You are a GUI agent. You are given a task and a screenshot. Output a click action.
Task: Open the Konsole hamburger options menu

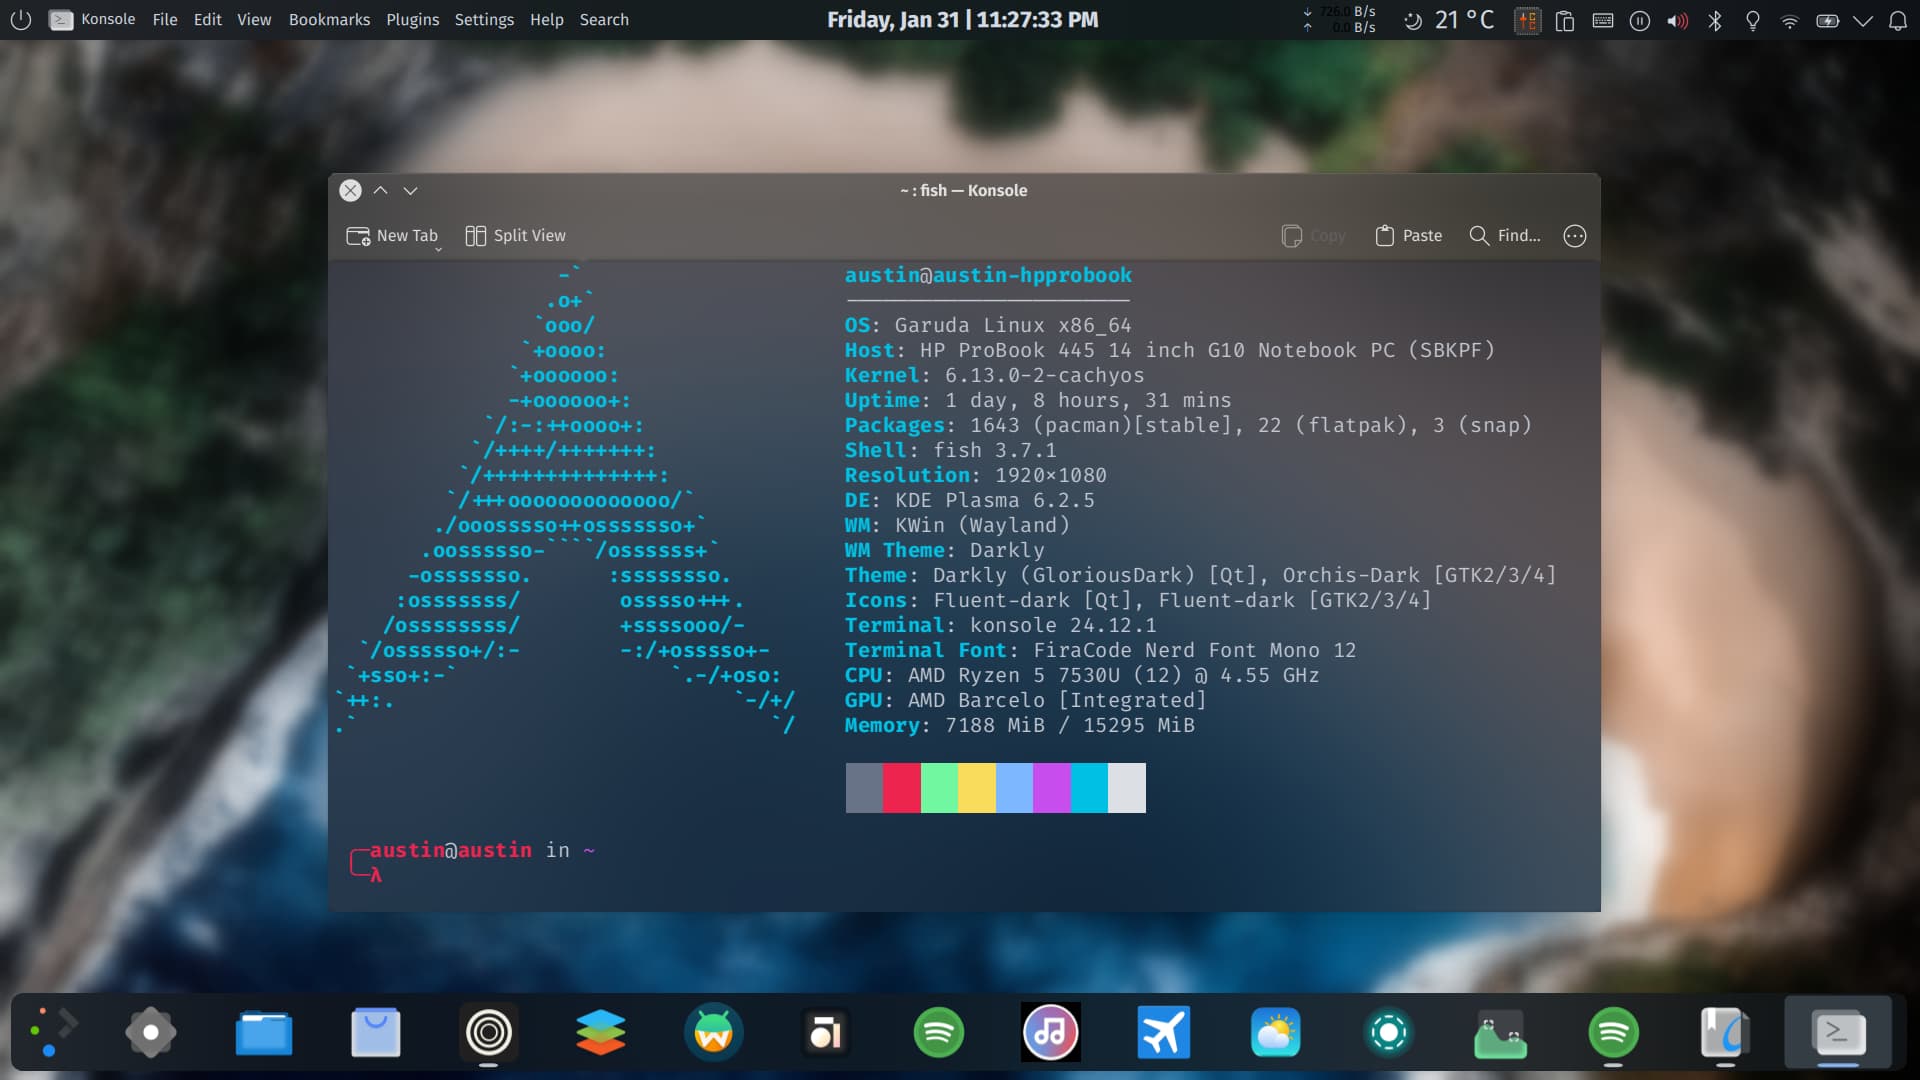[1574, 236]
